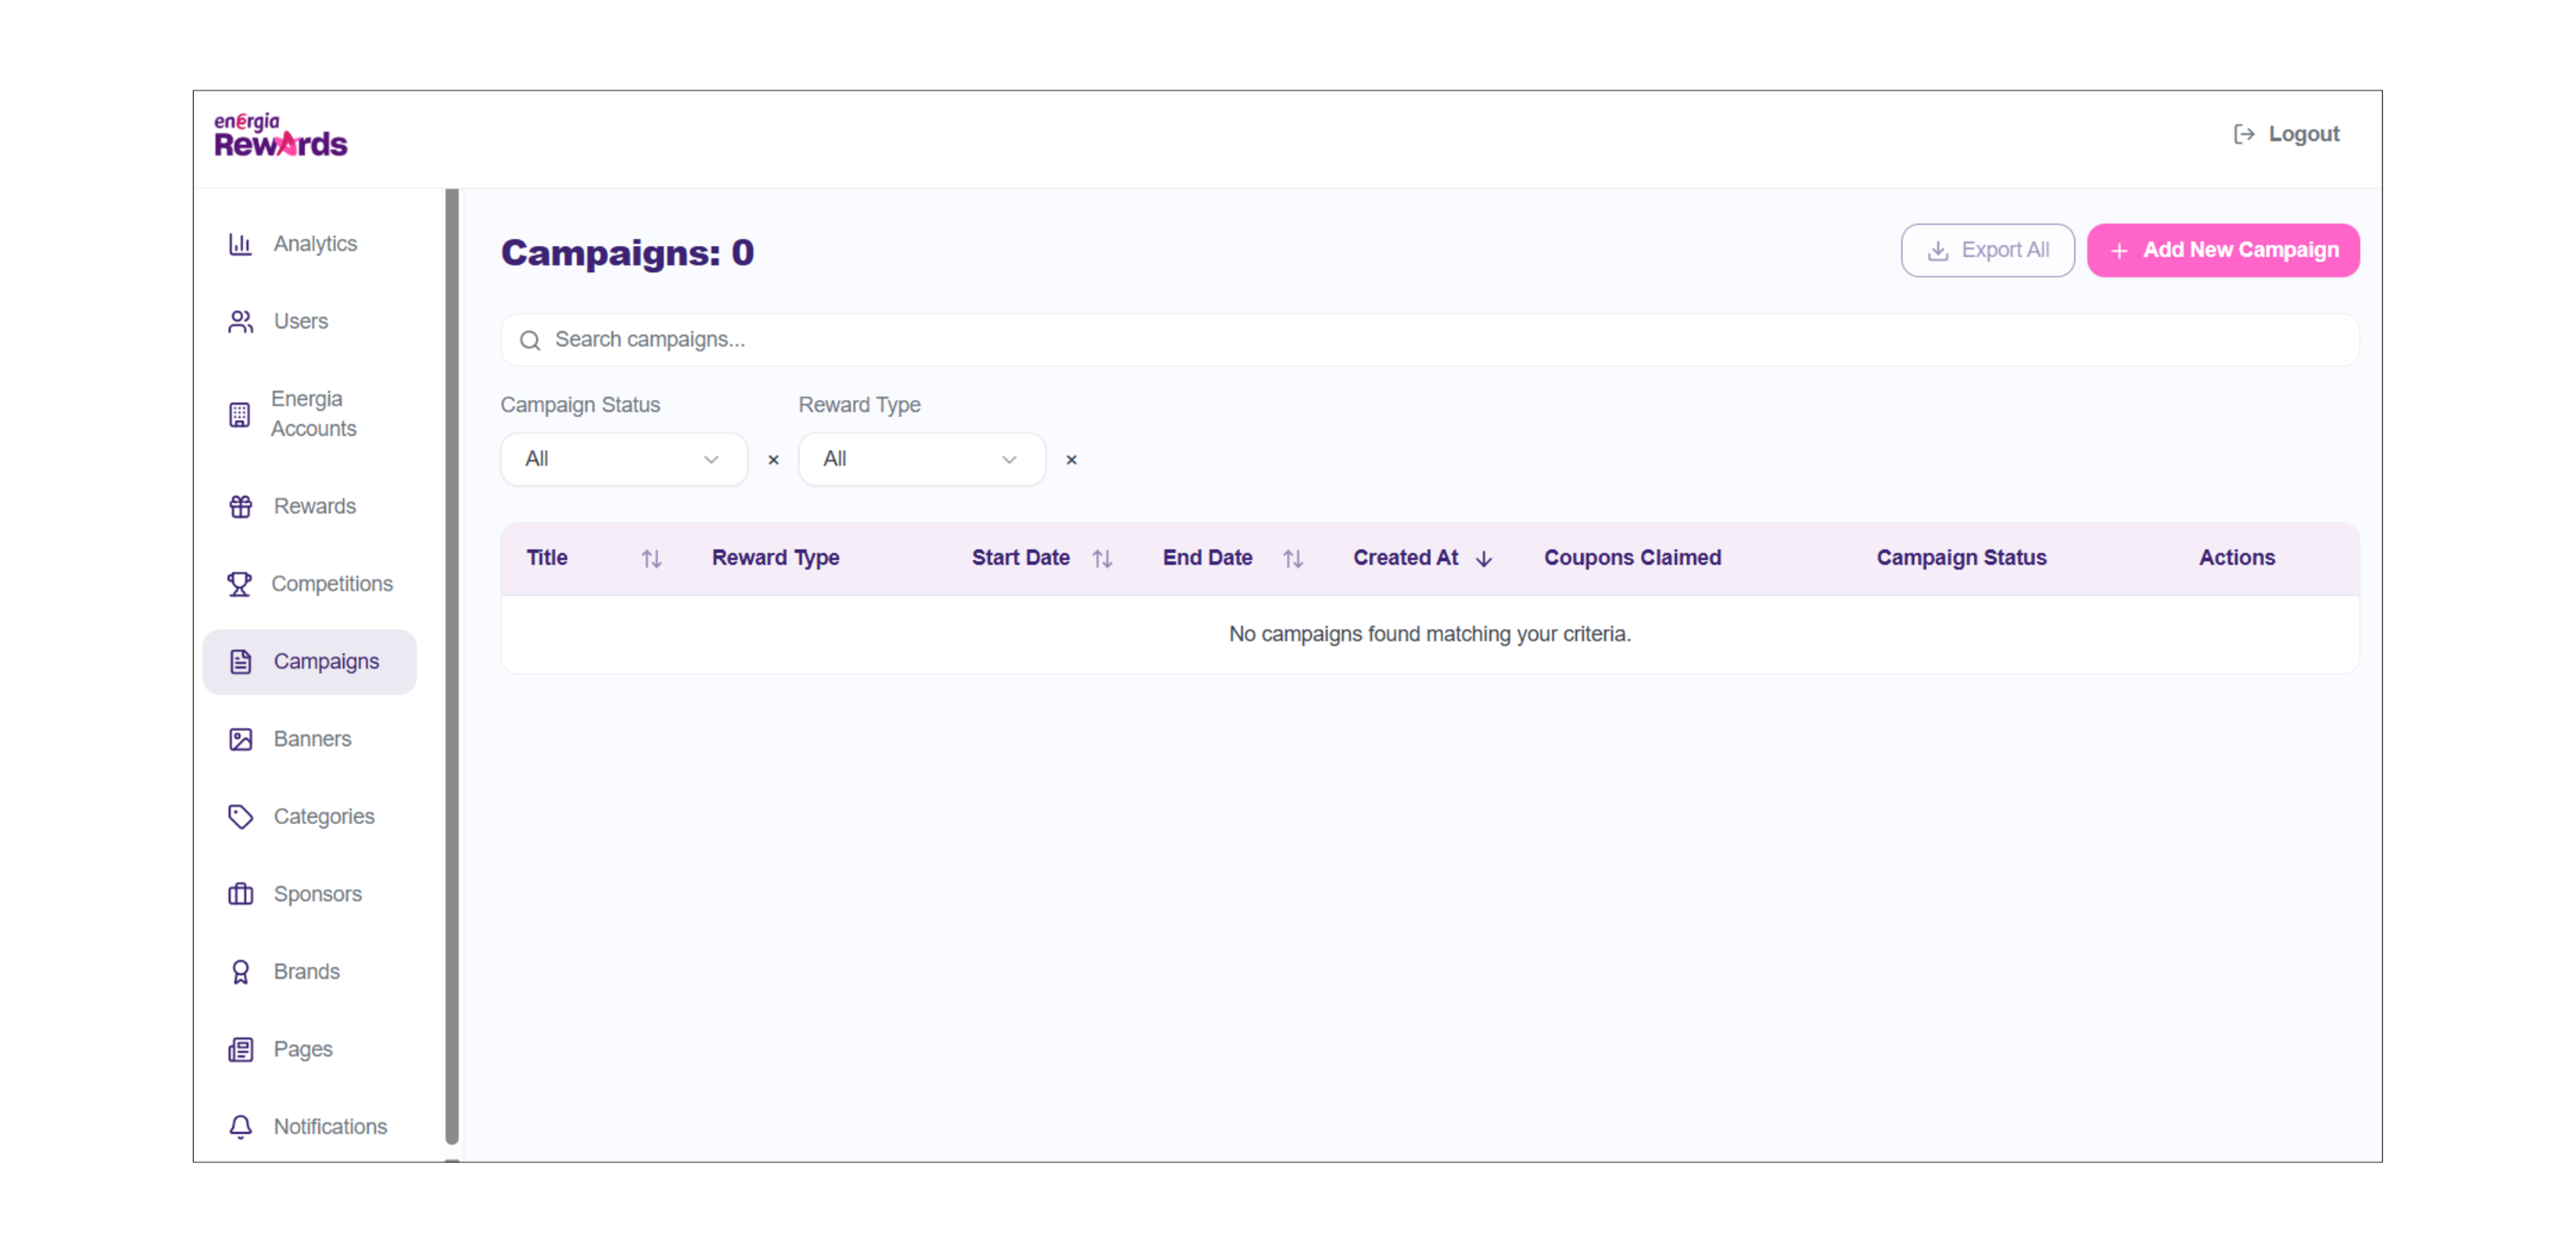Click the Rewards gift icon

(240, 506)
